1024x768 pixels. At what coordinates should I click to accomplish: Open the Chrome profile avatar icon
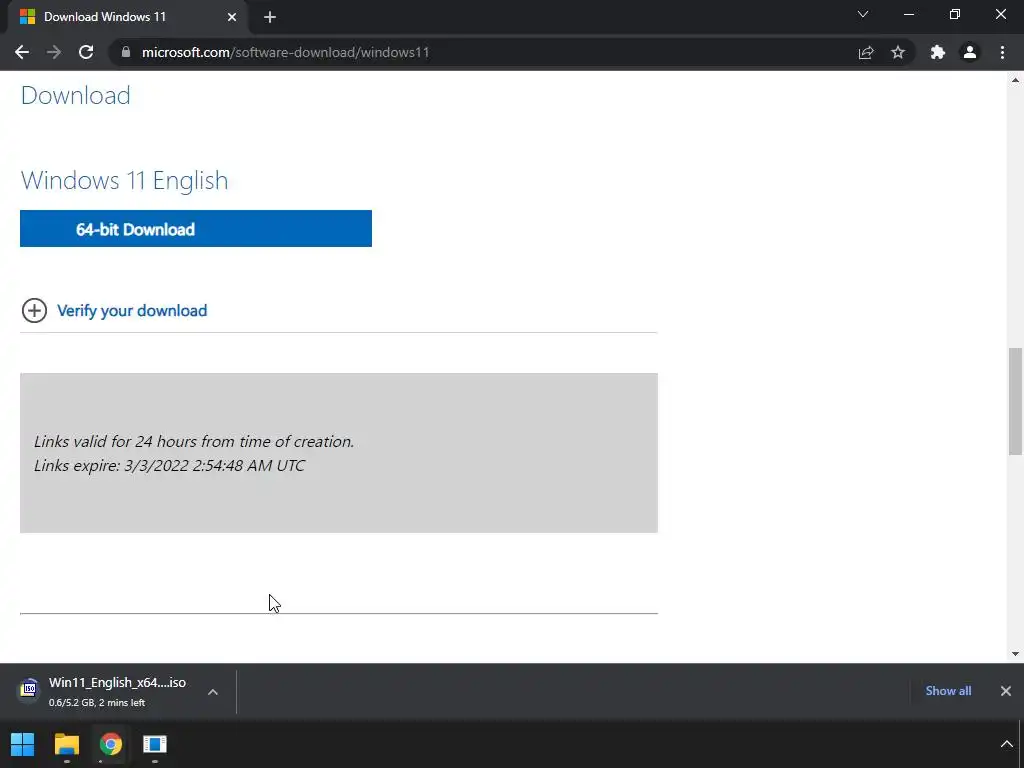[x=970, y=52]
